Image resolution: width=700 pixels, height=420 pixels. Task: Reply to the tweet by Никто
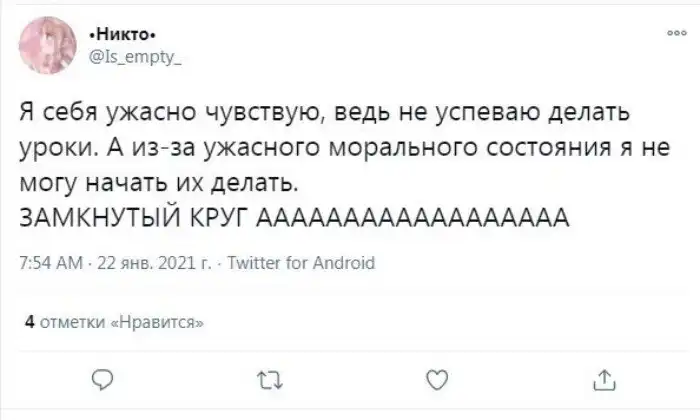click(101, 380)
